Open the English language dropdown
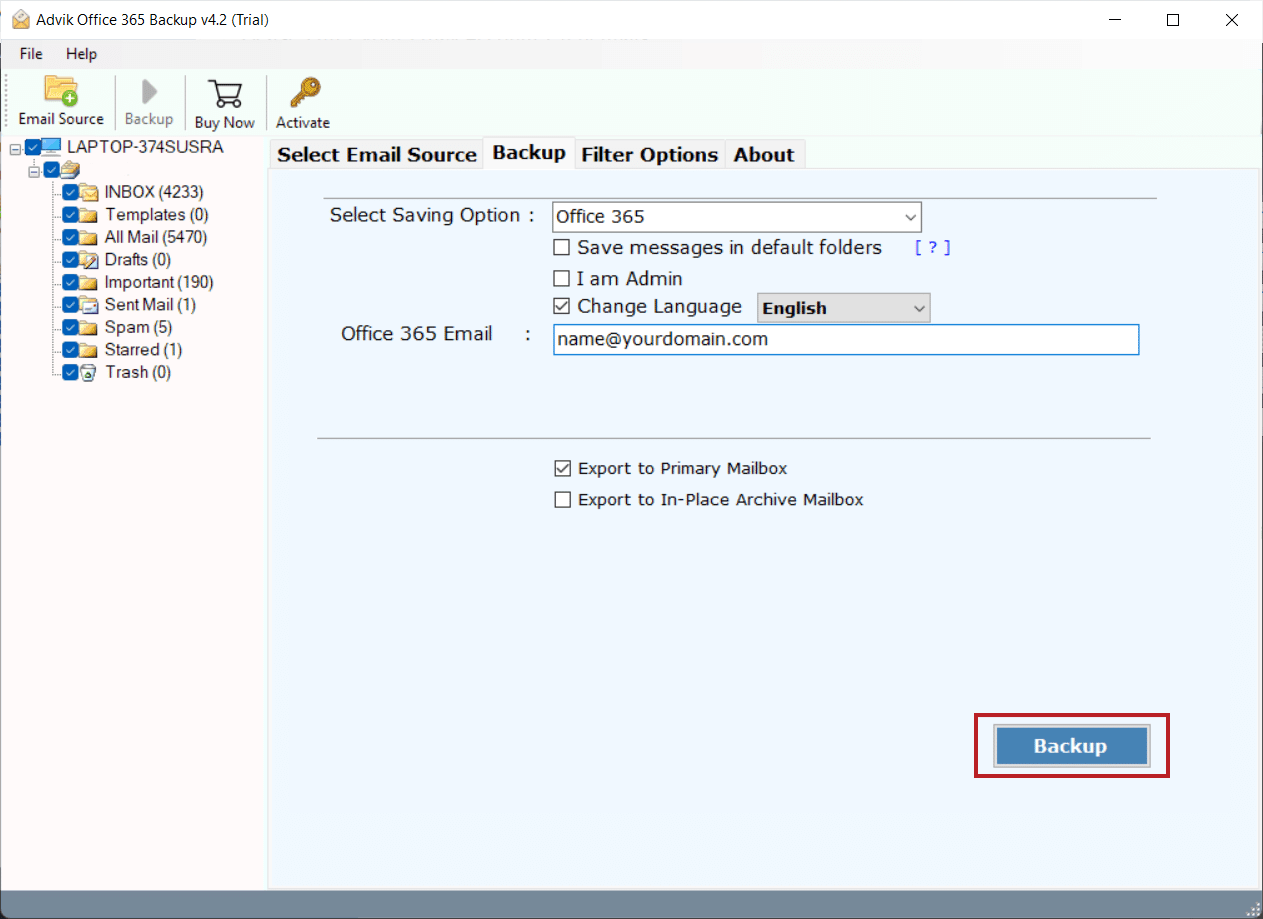 point(844,308)
